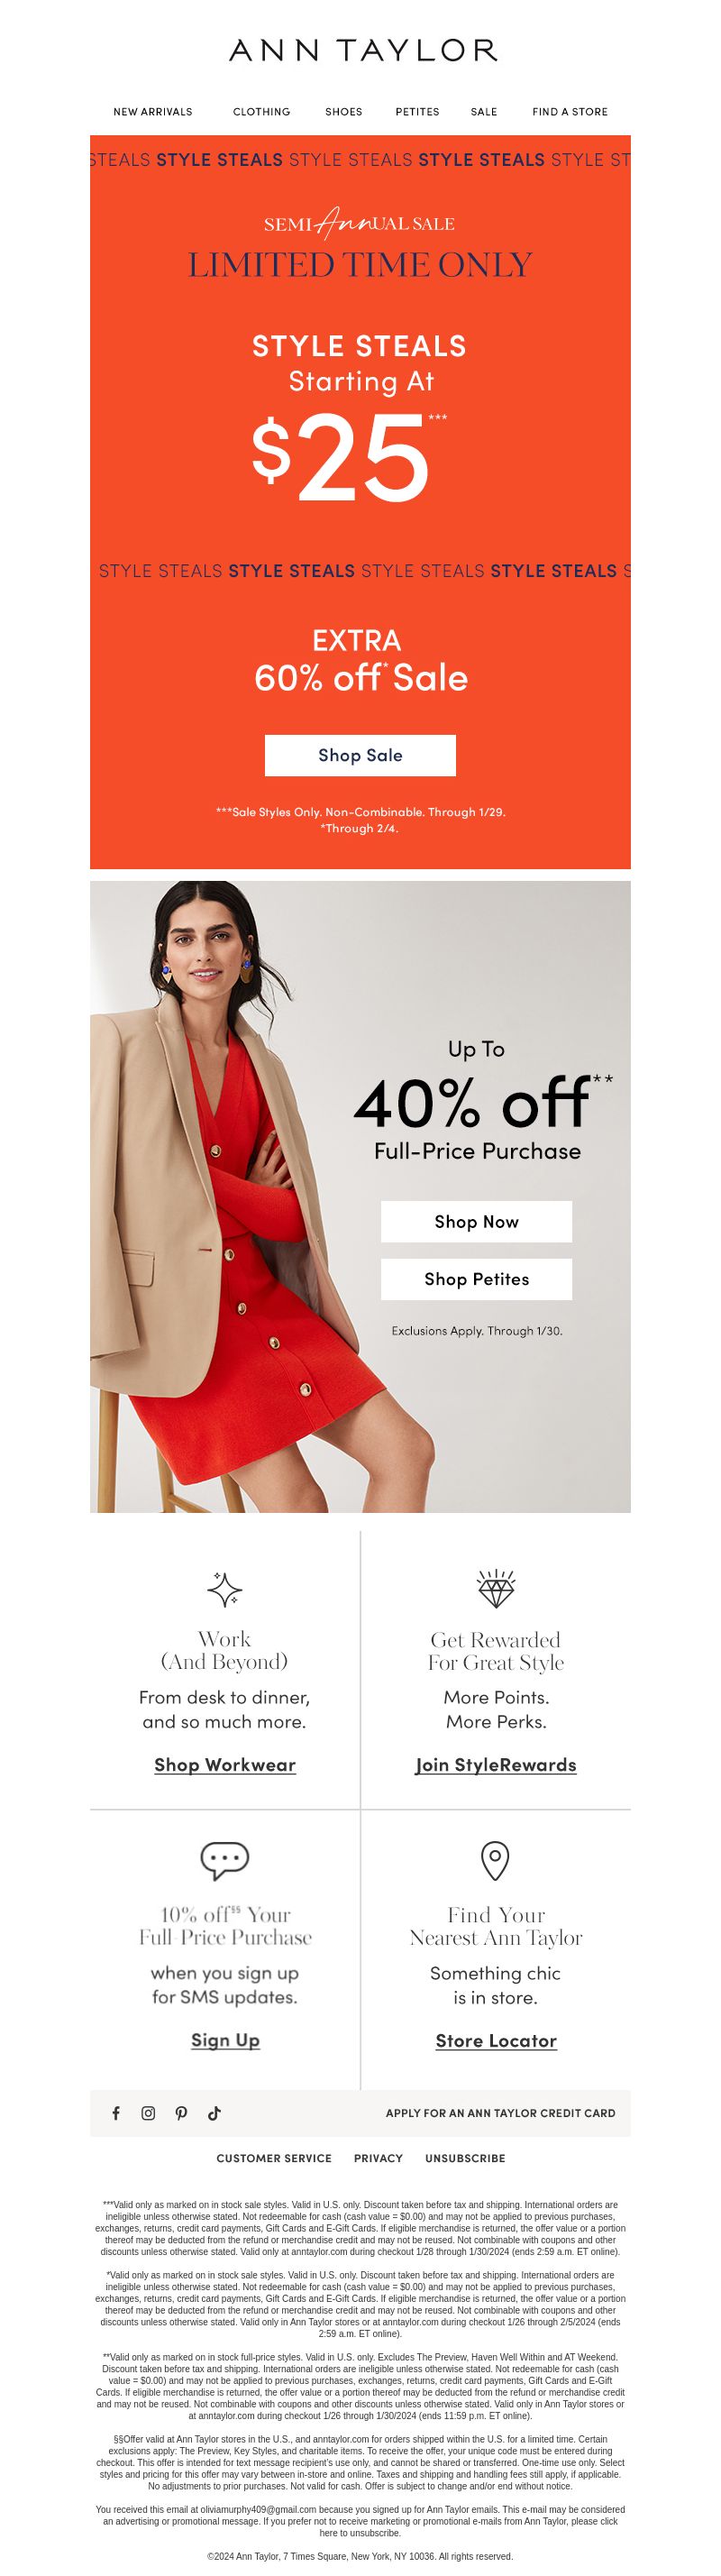Click the SMS chat bubble icon
Screen dimensions: 721x2576
point(225,1861)
